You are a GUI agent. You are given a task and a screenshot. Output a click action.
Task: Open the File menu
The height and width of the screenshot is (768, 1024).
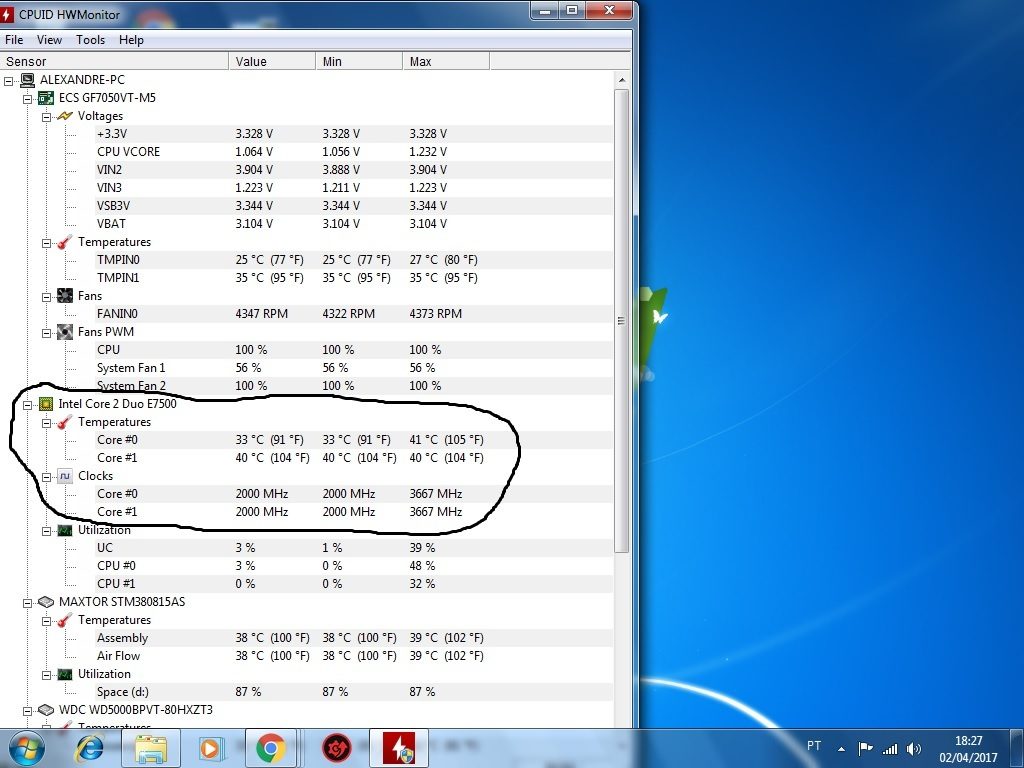pos(14,40)
